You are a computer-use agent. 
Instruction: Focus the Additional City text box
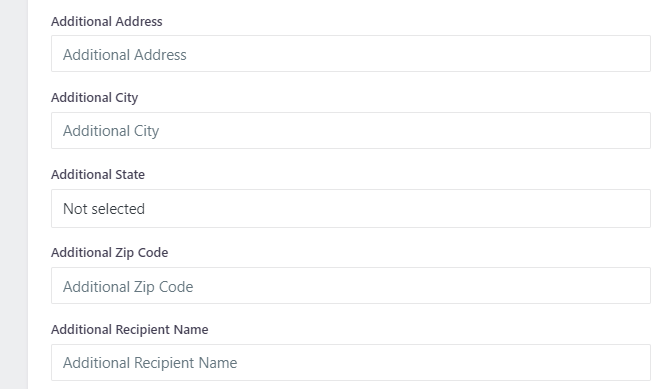351,130
